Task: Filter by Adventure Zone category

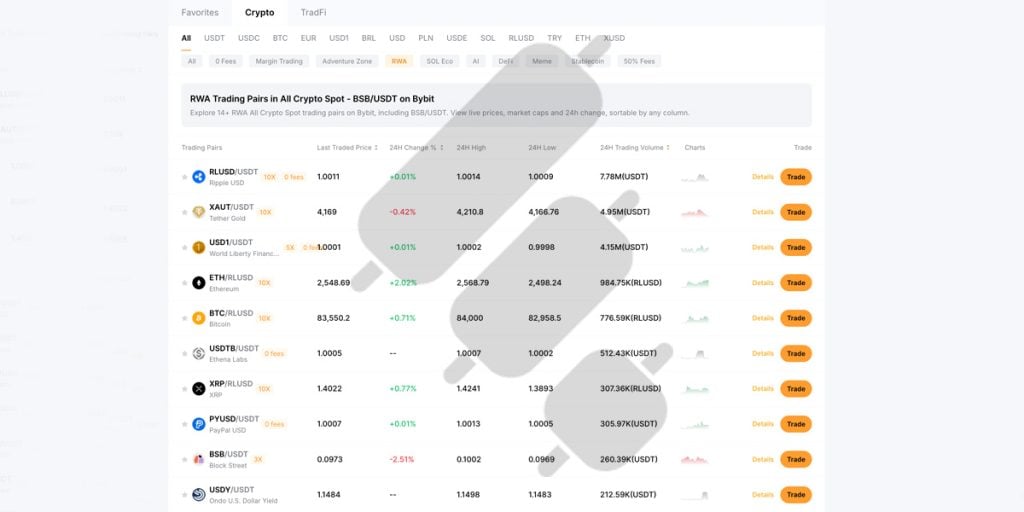Action: 347,61
